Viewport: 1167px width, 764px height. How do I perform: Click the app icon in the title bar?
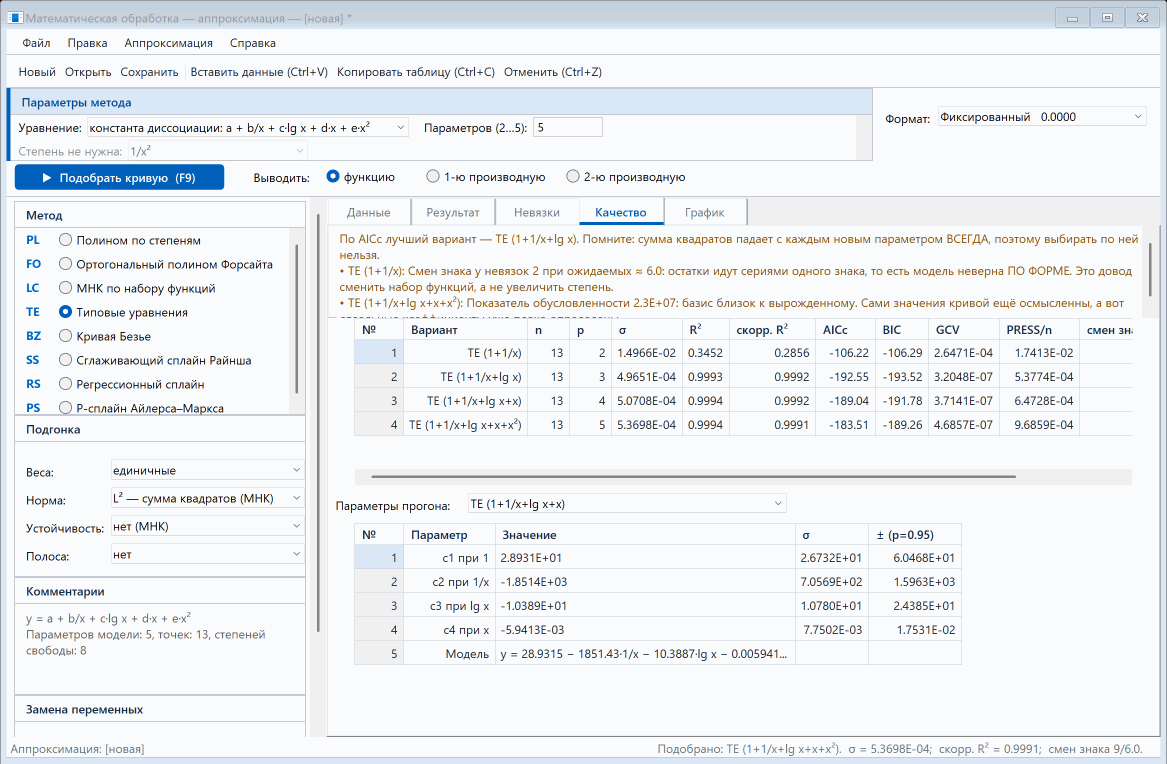pyautogui.click(x=15, y=18)
